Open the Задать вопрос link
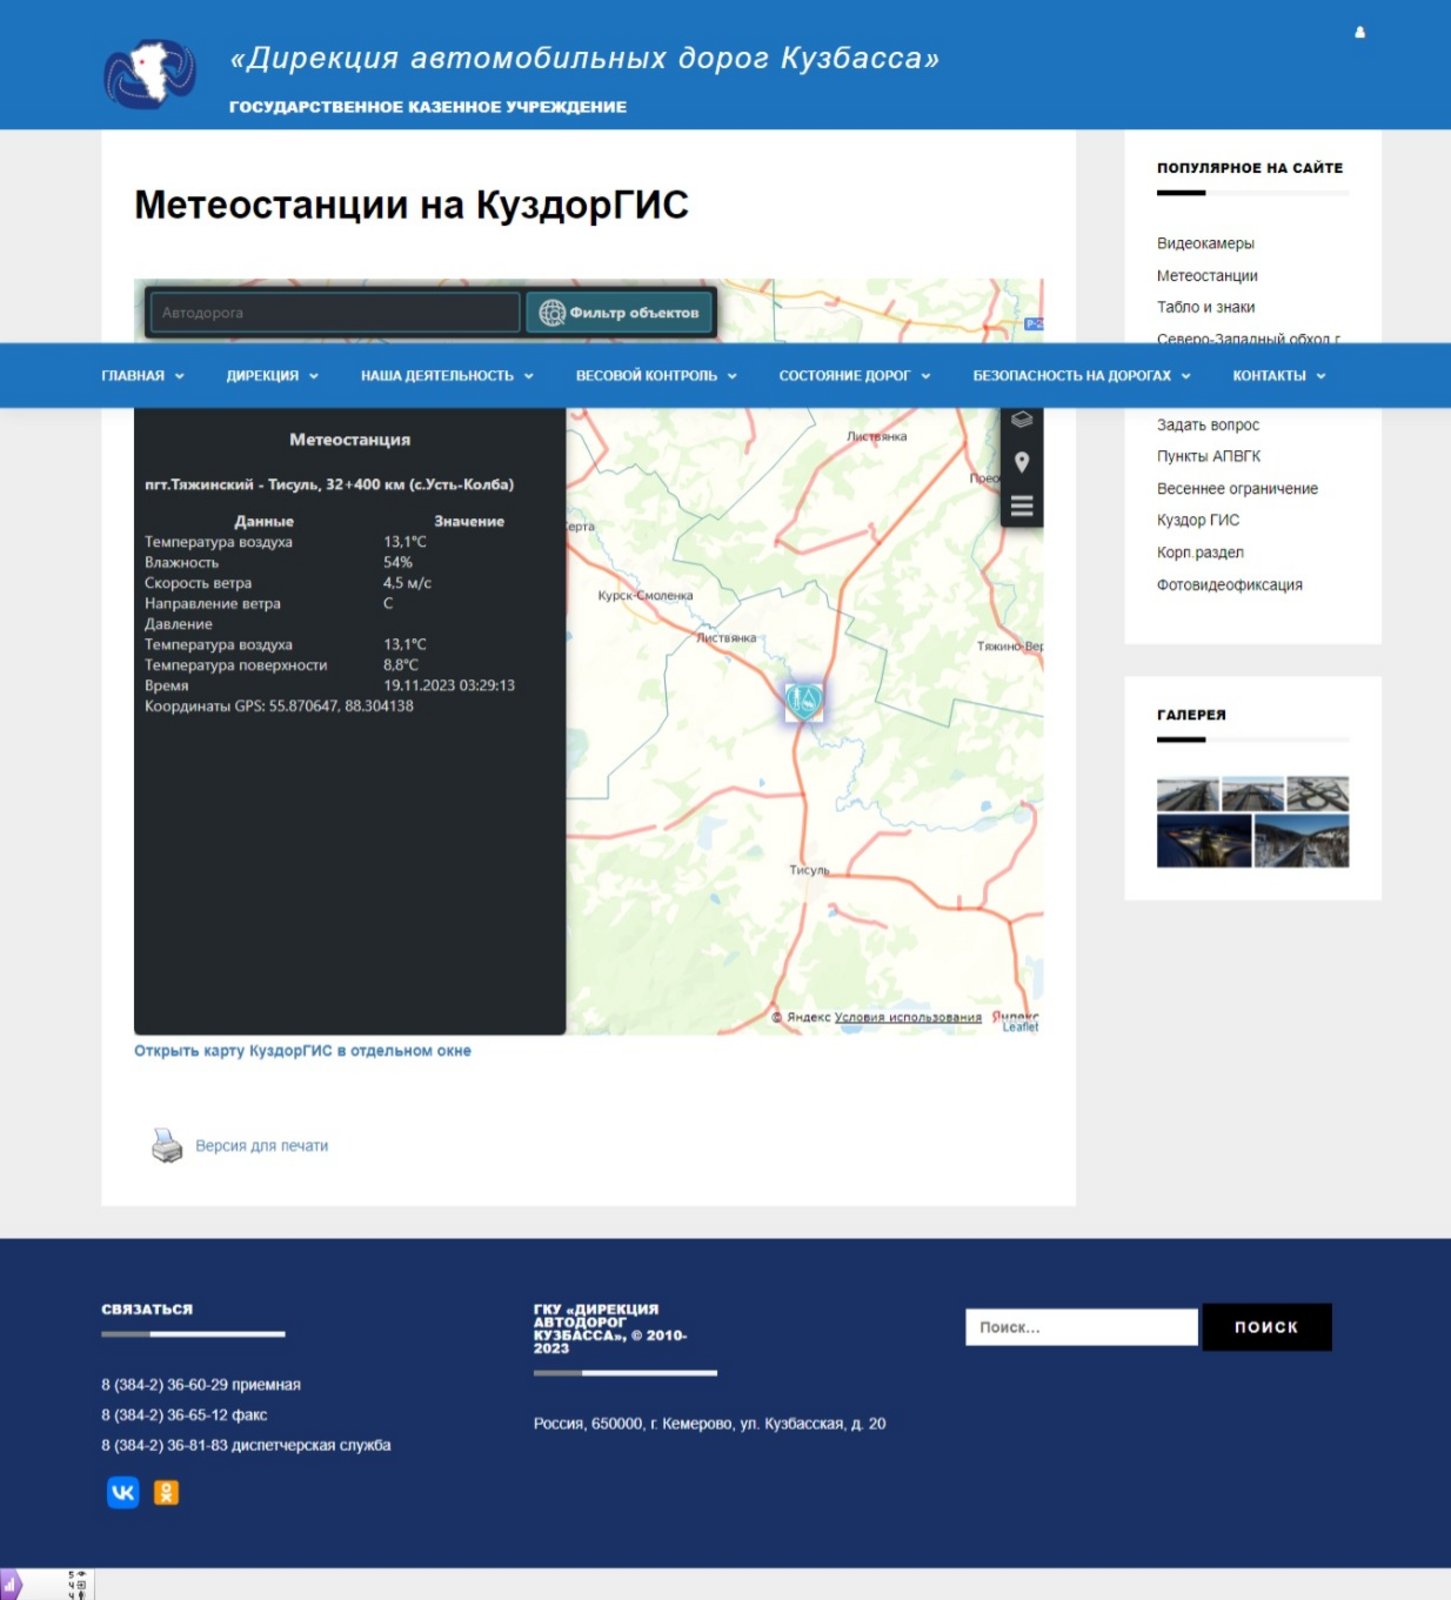The image size is (1451, 1600). pos(1208,425)
